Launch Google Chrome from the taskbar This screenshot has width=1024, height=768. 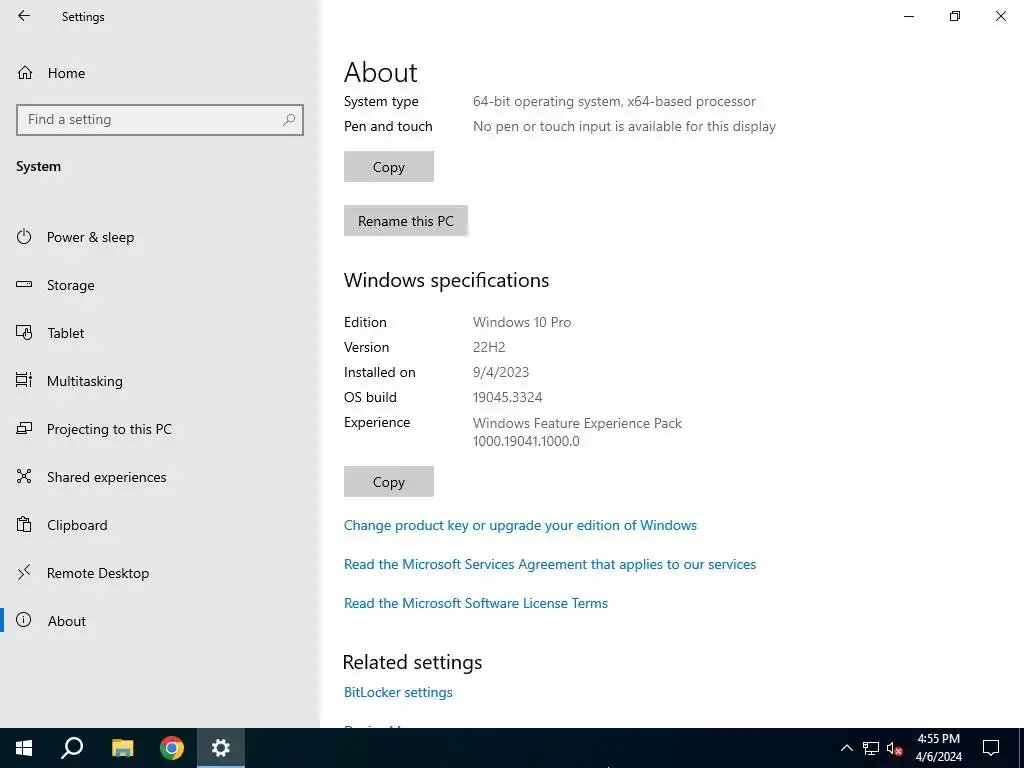pos(172,748)
